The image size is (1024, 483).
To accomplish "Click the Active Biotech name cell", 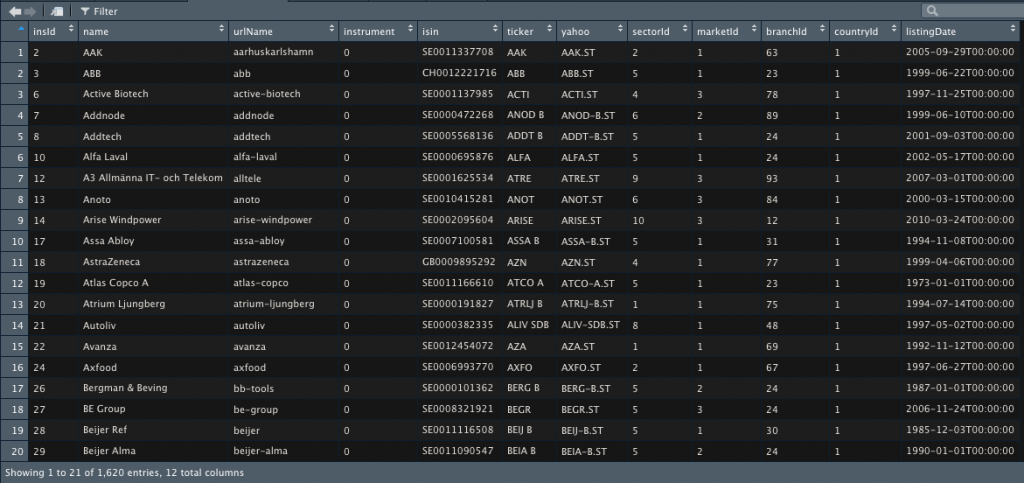I will pos(153,94).
